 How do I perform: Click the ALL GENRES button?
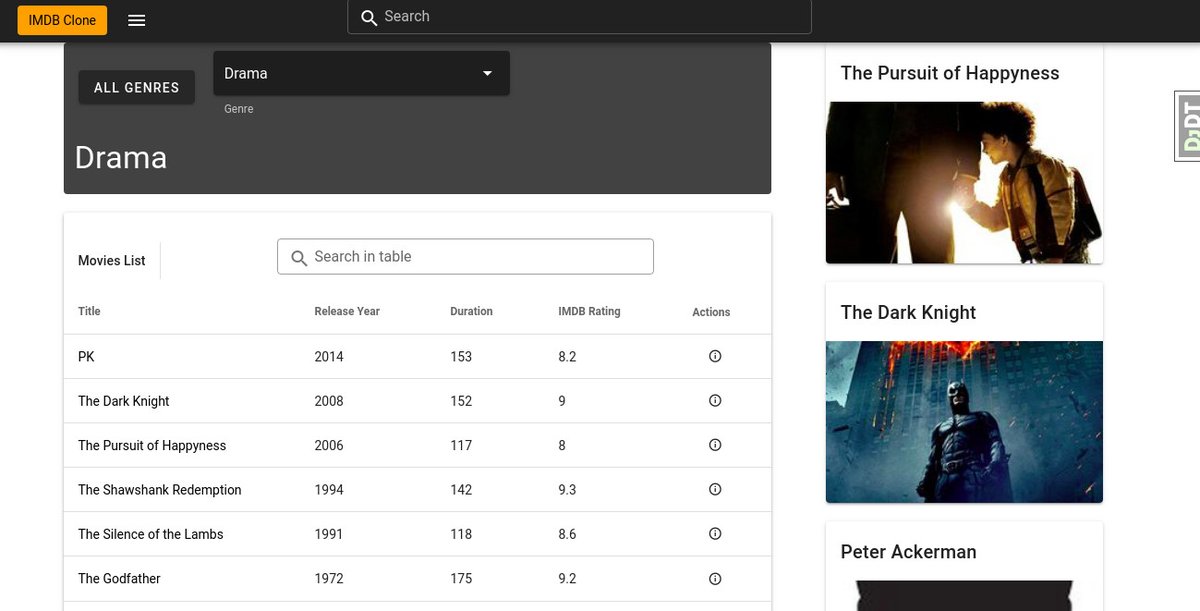(x=137, y=87)
